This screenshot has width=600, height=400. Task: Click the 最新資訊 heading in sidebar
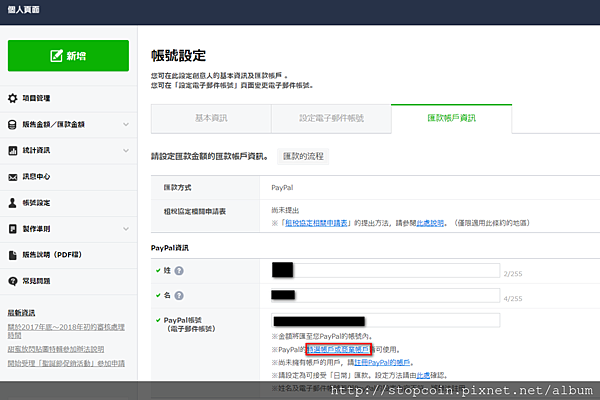(21, 313)
